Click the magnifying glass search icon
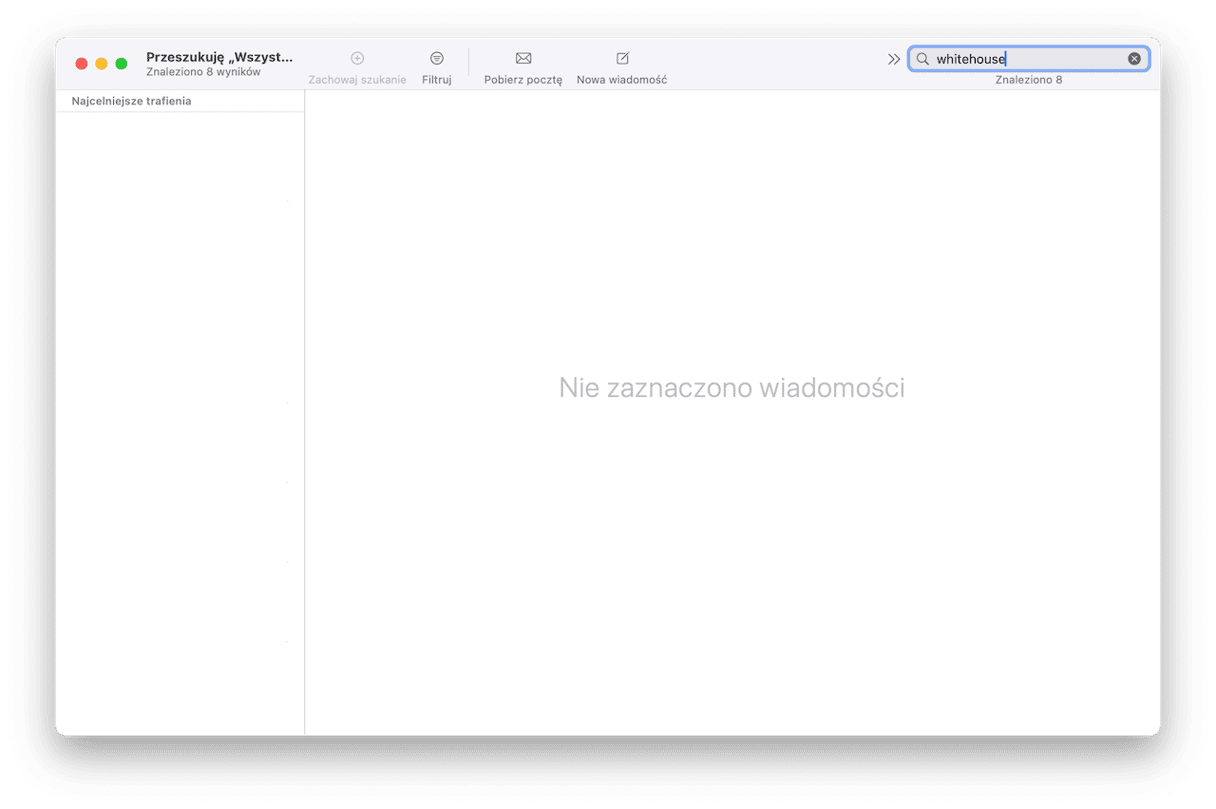This screenshot has height=809, width=1216. click(923, 59)
